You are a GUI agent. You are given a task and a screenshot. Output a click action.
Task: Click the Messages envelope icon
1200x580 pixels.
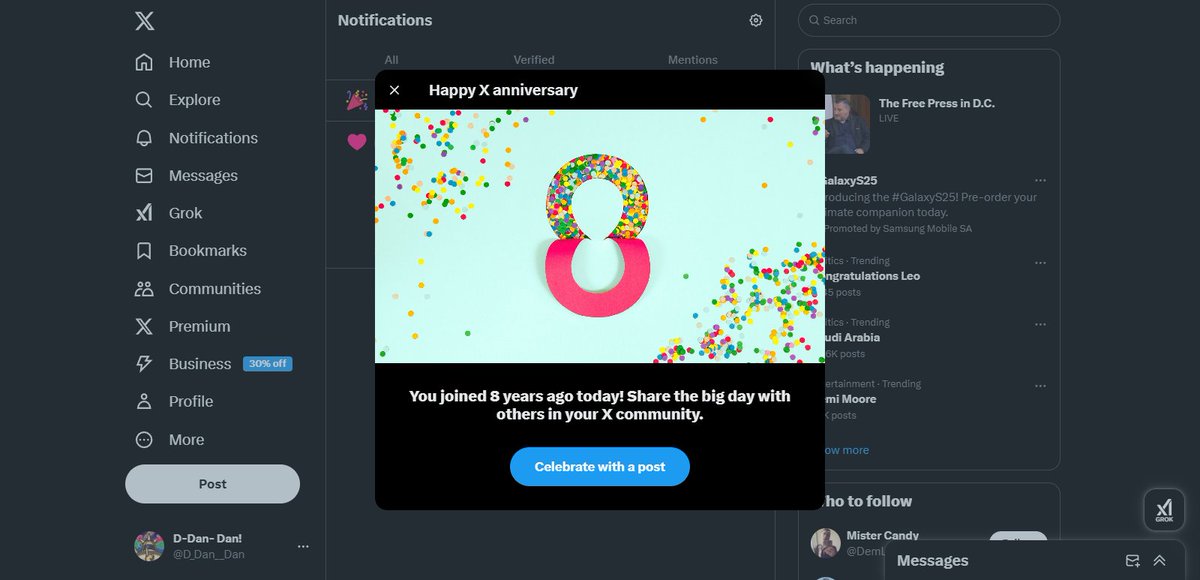144,175
